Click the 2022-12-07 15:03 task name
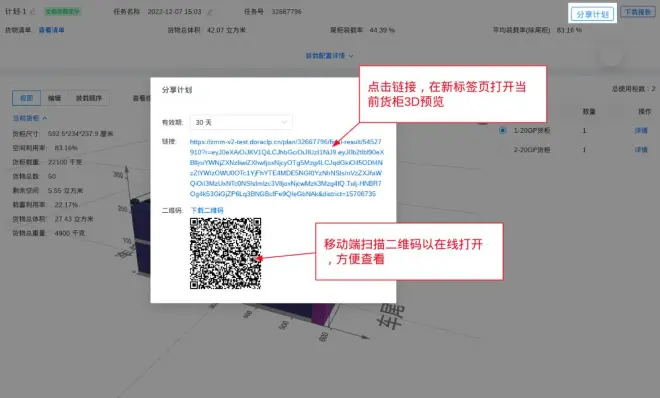Image resolution: width=660 pixels, height=398 pixels. [x=174, y=12]
